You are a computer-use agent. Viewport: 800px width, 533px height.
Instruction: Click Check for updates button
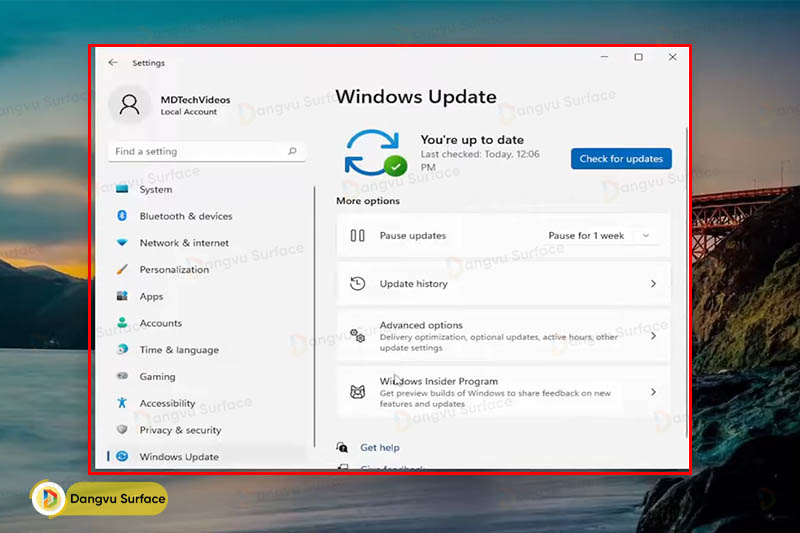click(621, 159)
